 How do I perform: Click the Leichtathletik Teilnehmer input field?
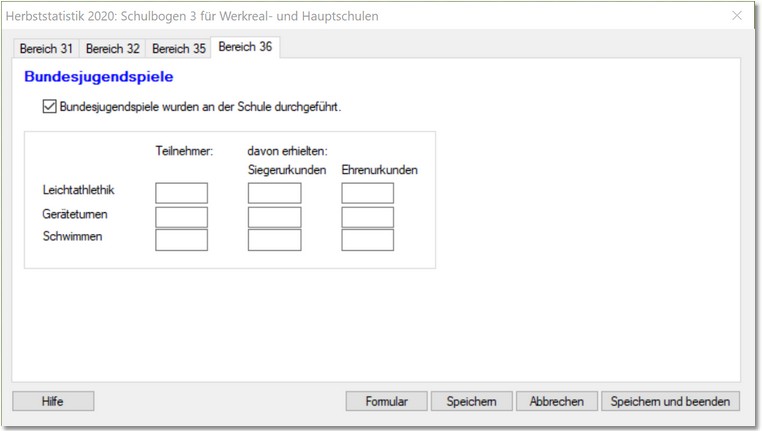click(x=181, y=193)
